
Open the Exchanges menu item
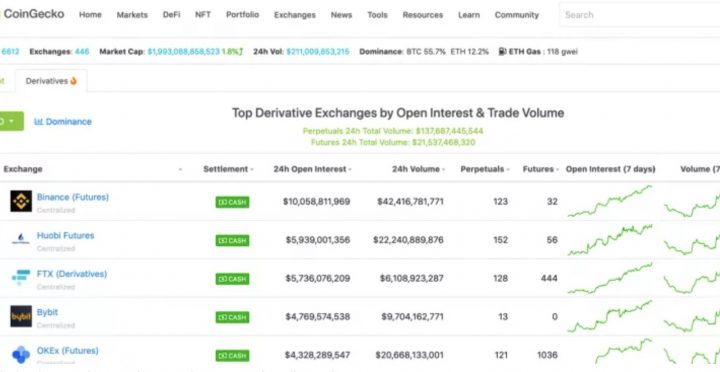click(295, 15)
